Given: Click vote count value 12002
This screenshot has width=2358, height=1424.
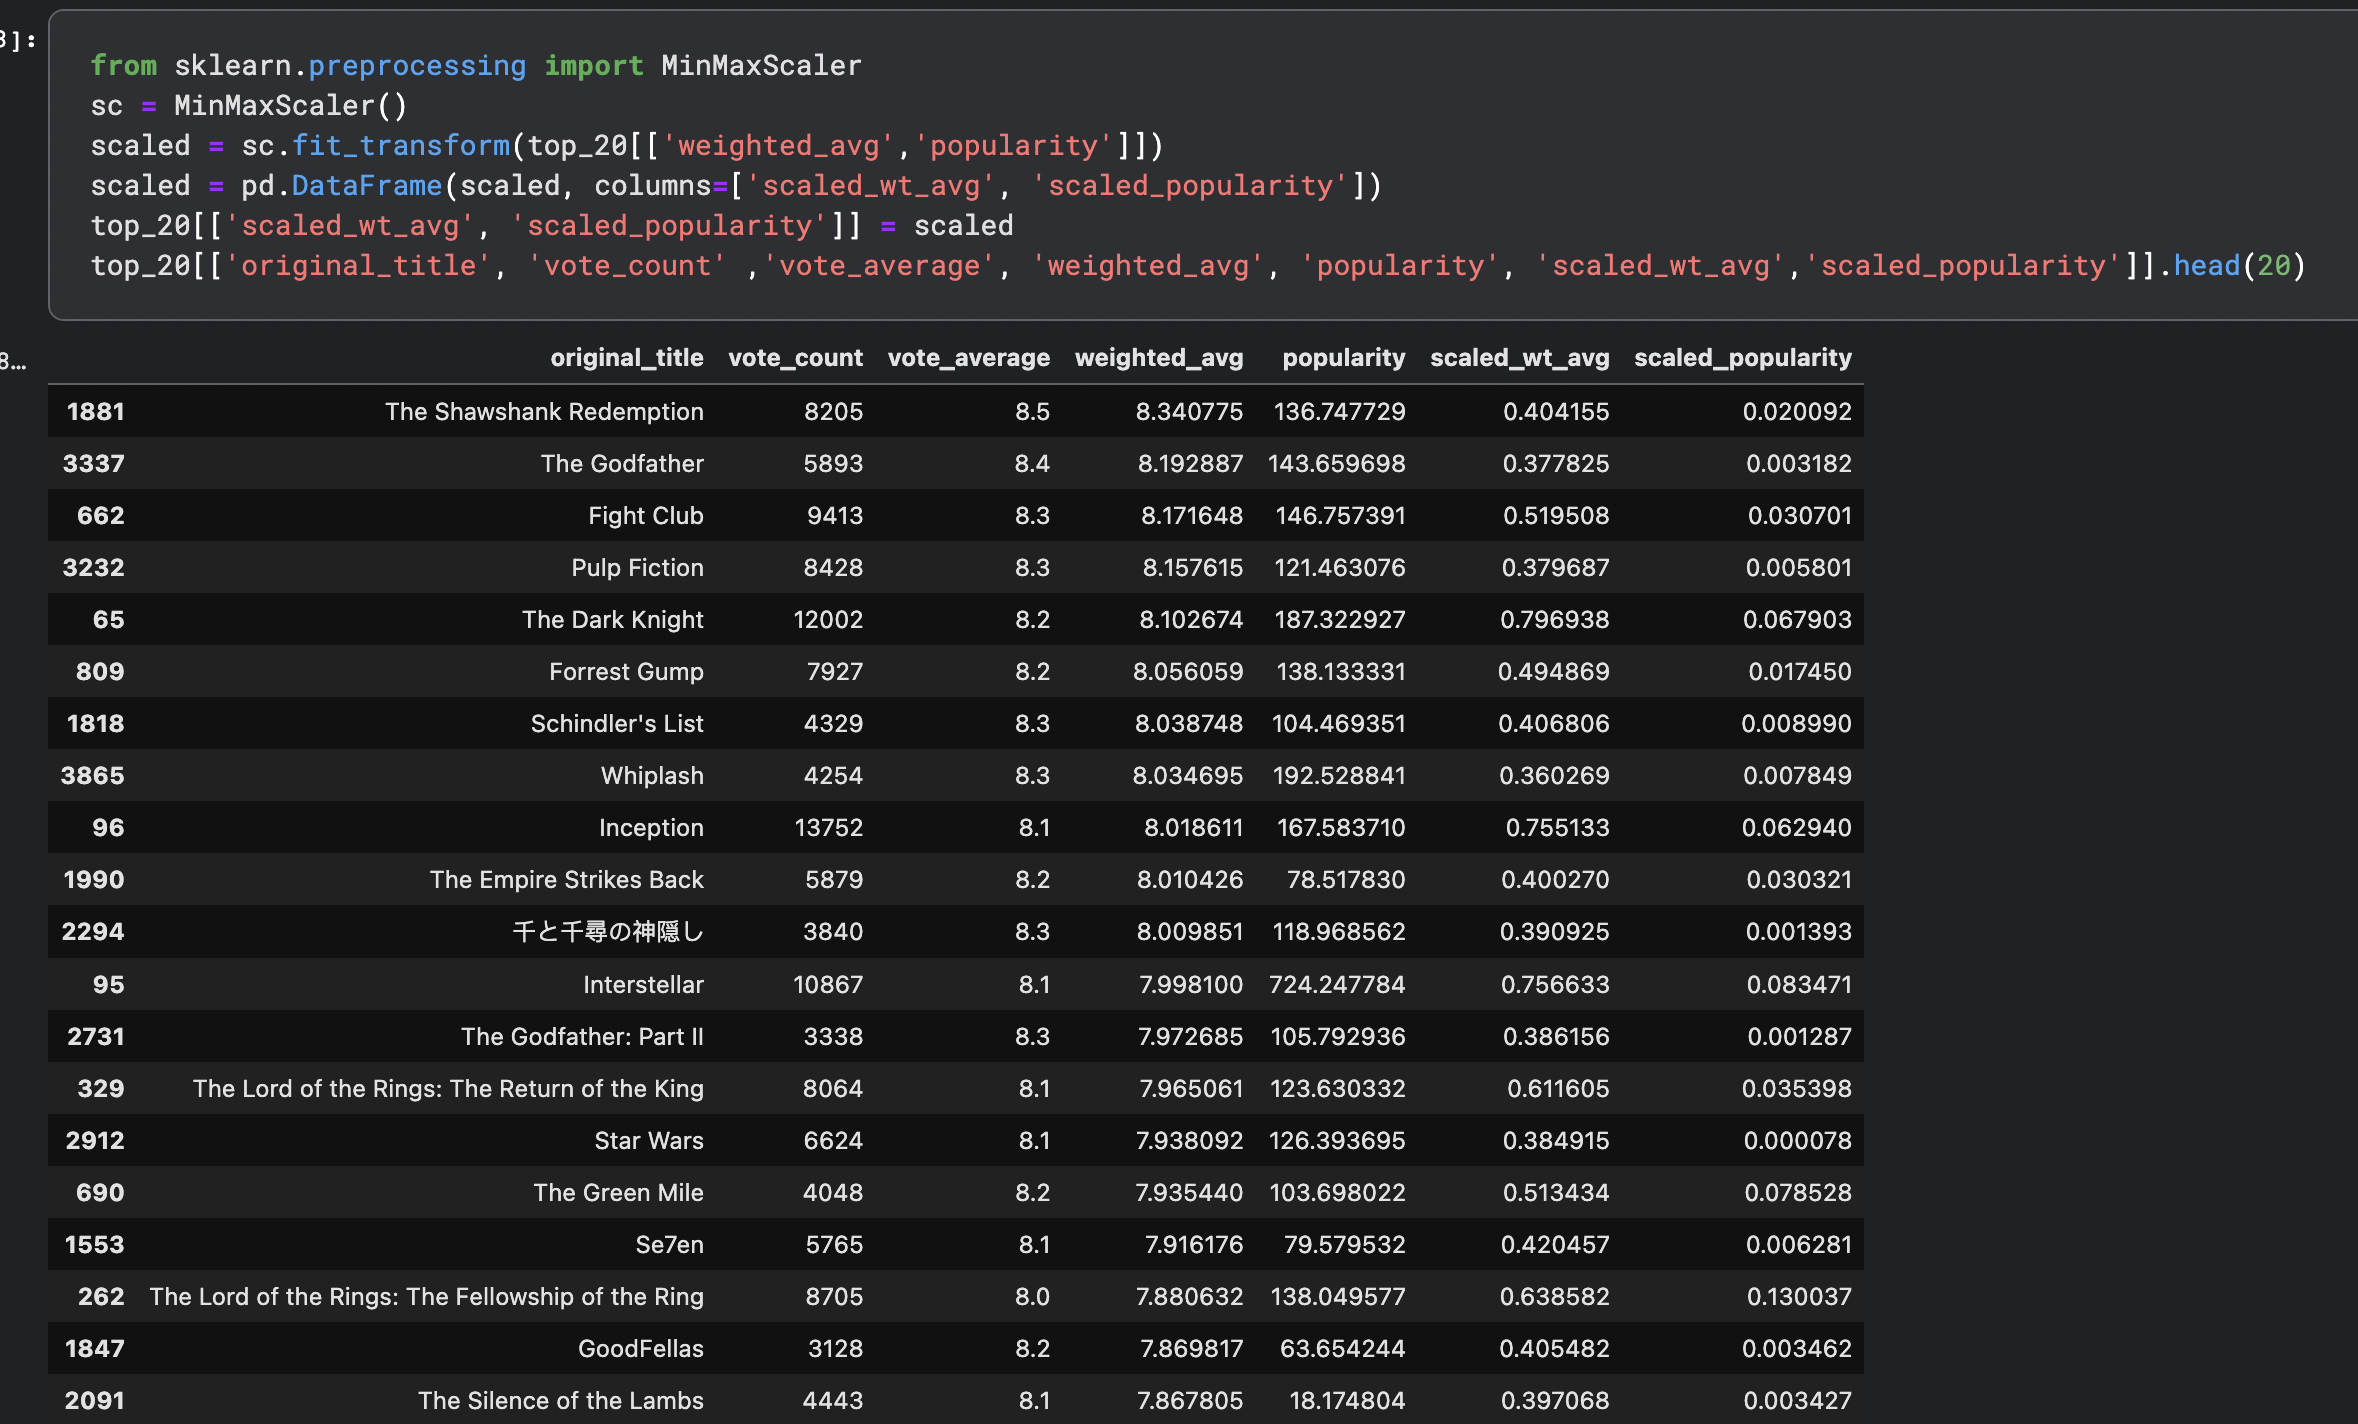Looking at the screenshot, I should tap(828, 619).
